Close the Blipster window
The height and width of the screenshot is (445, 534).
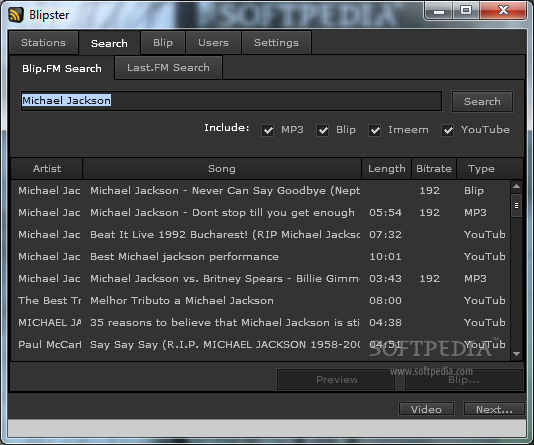pyautogui.click(x=503, y=10)
